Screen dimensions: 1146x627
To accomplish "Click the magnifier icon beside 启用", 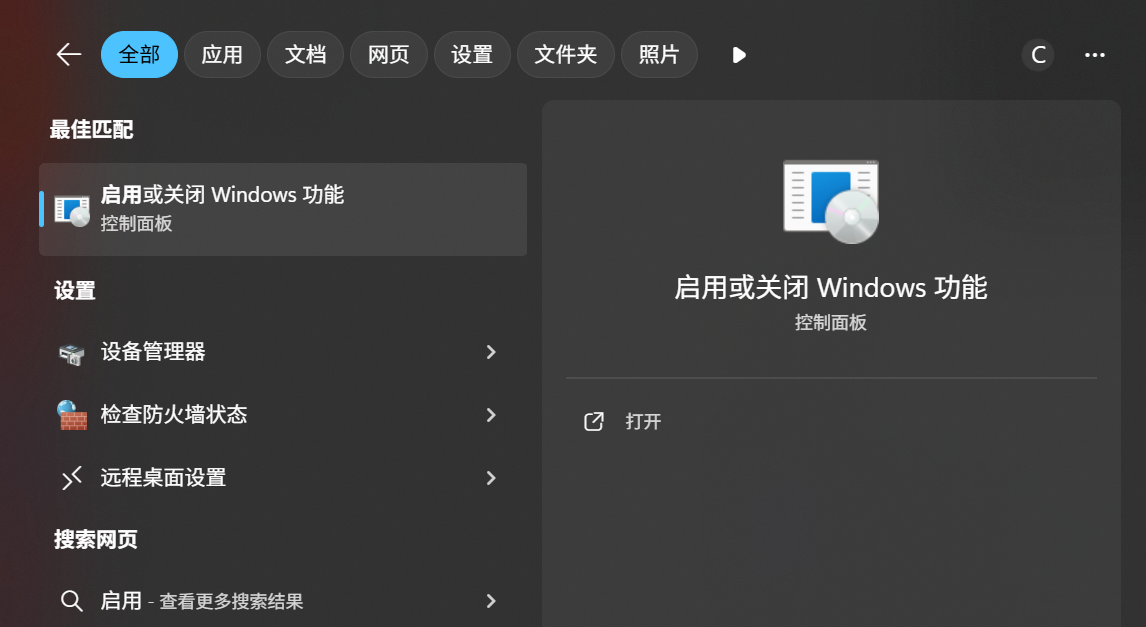I will click(72, 601).
